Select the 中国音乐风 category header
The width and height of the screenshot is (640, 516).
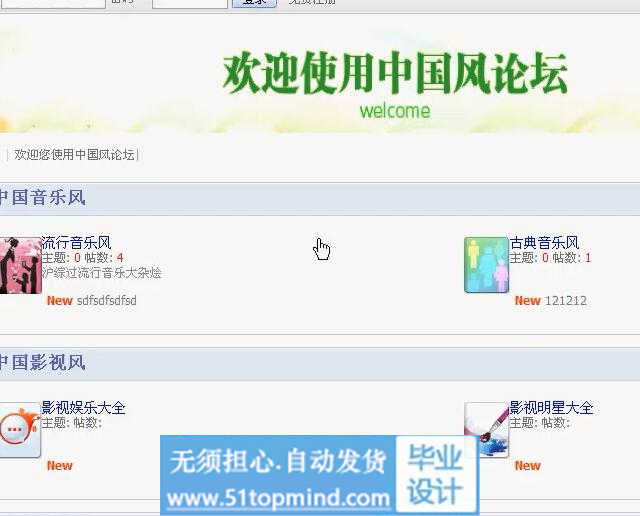click(42, 198)
